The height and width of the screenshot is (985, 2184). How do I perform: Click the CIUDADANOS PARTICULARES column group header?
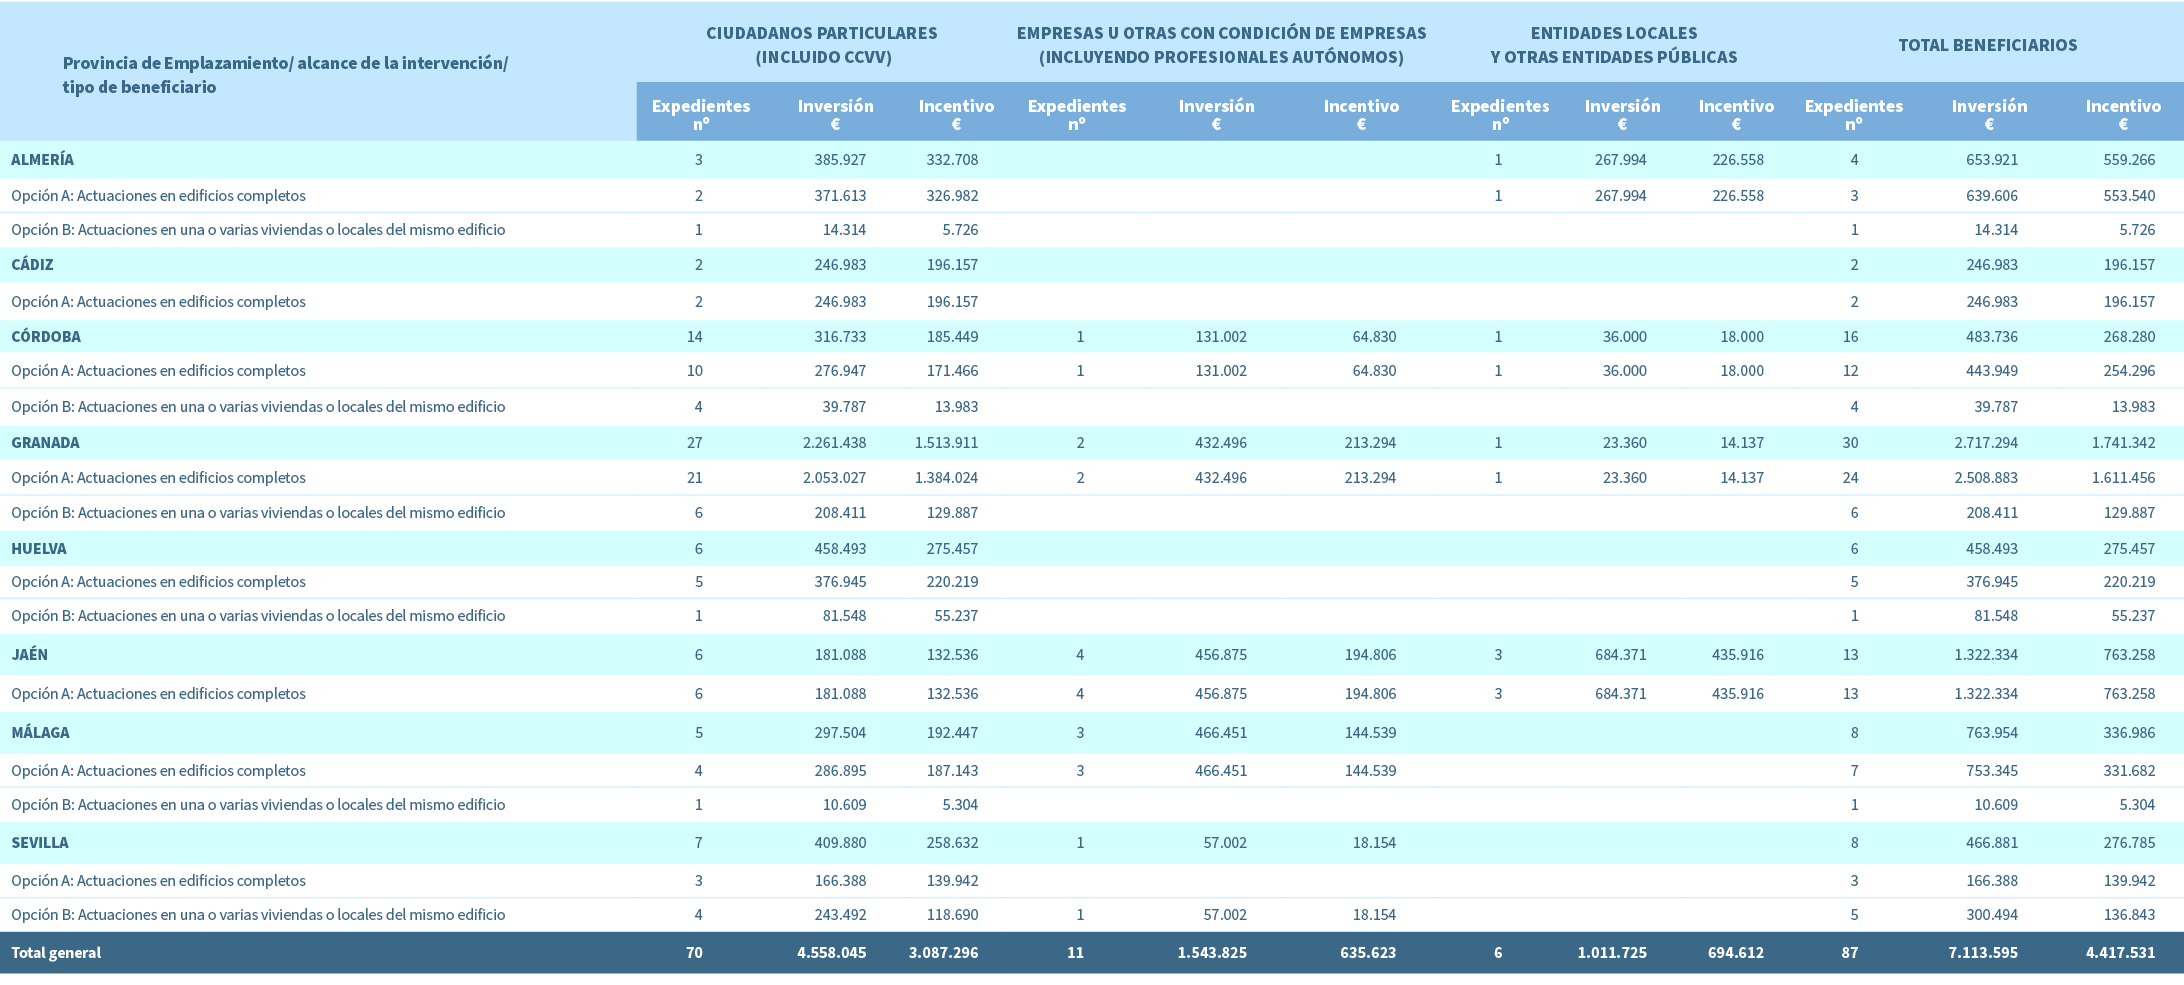coord(821,45)
